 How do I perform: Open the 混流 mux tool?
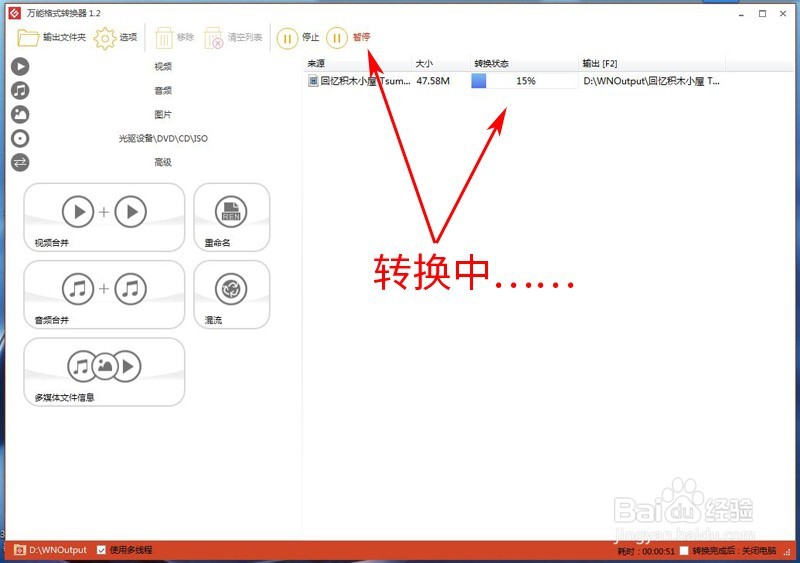pos(232,295)
